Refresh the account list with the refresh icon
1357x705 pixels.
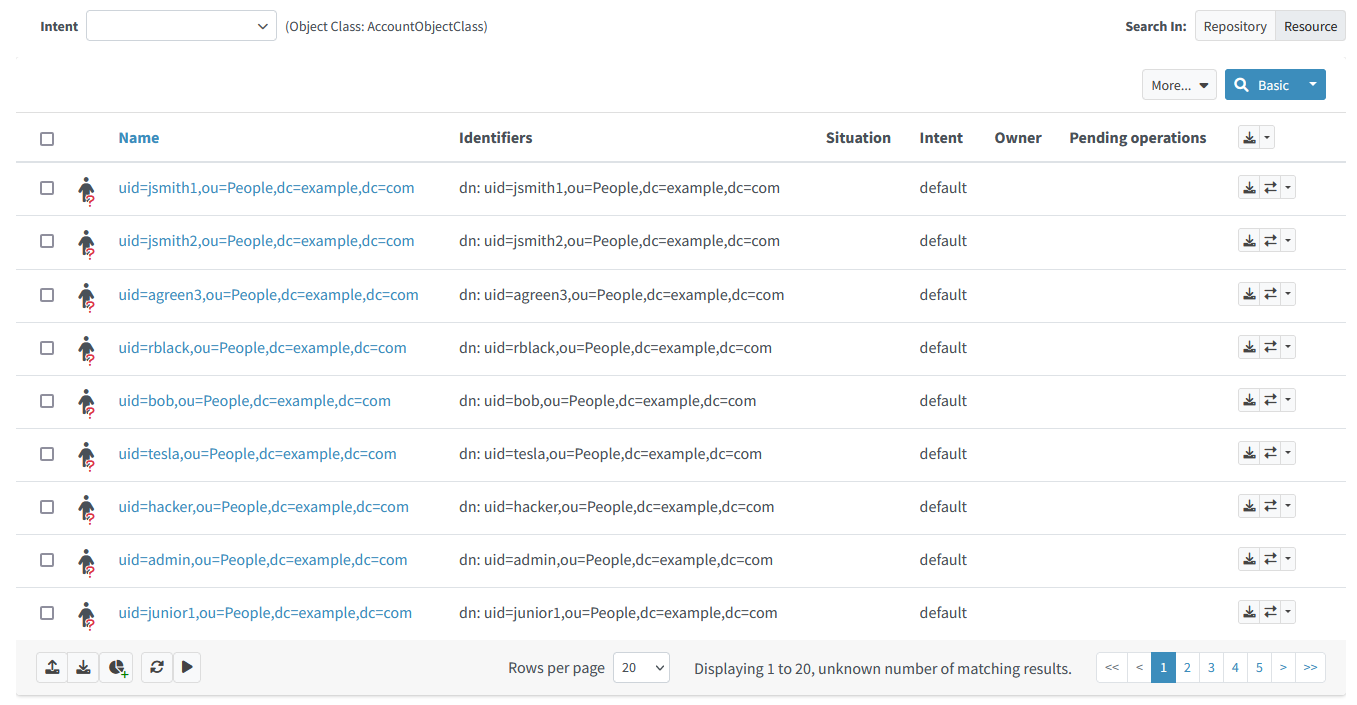click(x=156, y=666)
